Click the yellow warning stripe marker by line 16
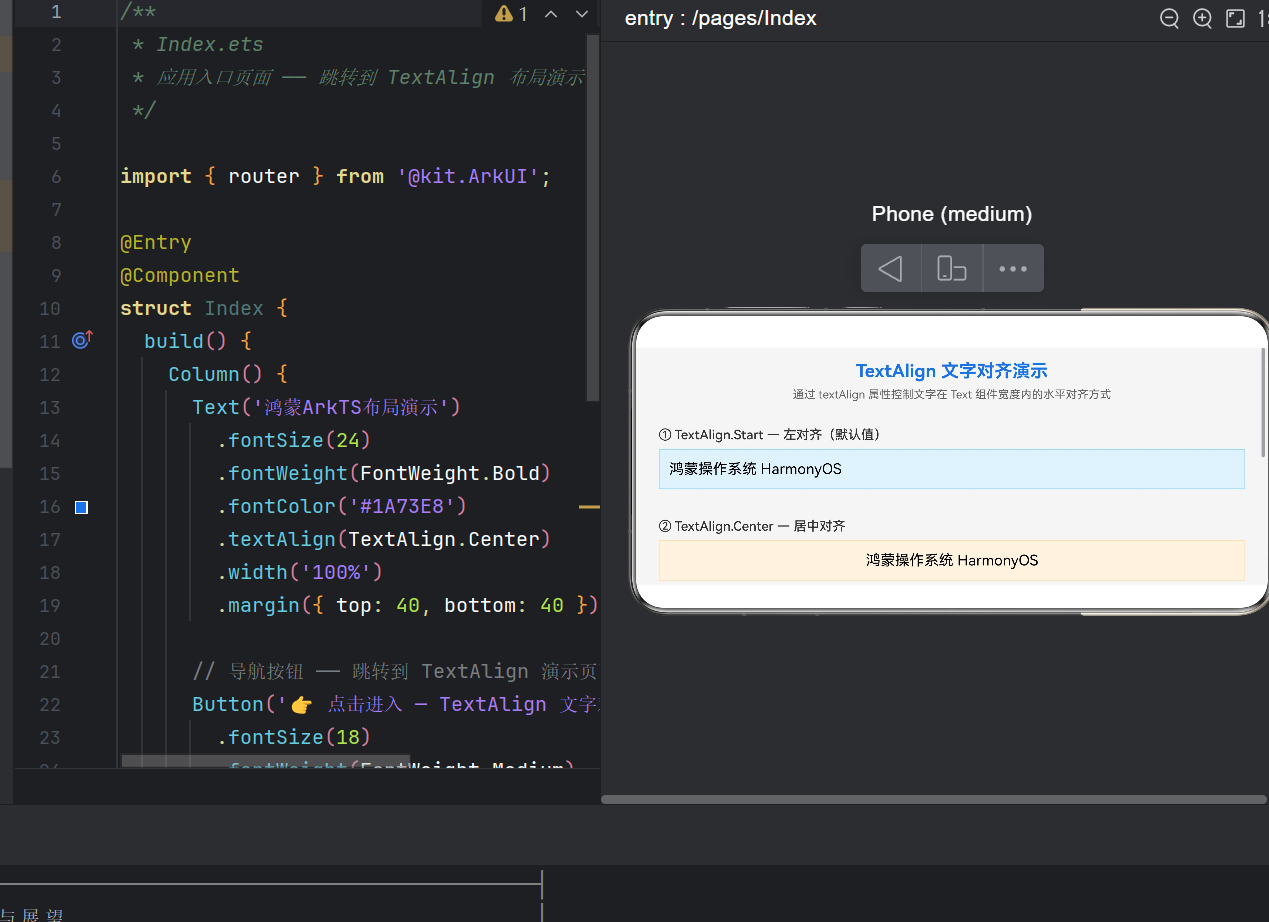Image resolution: width=1269 pixels, height=922 pixels. (x=589, y=507)
